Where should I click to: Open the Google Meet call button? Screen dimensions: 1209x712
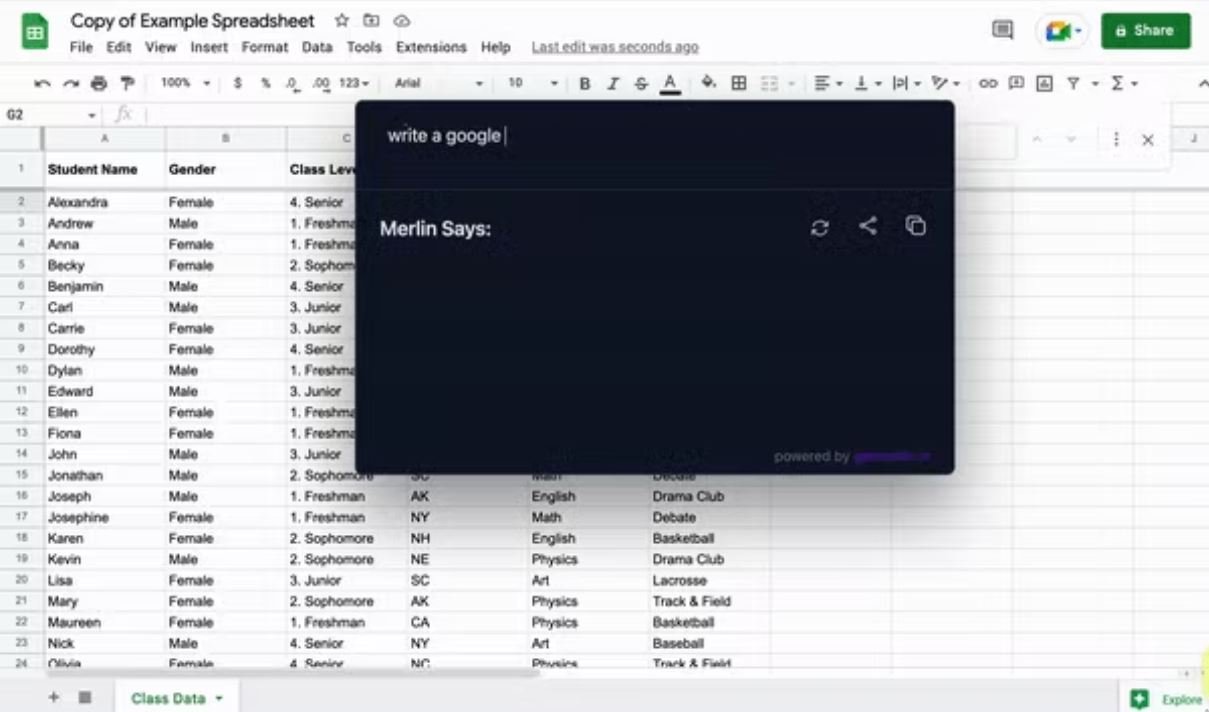pos(1061,31)
